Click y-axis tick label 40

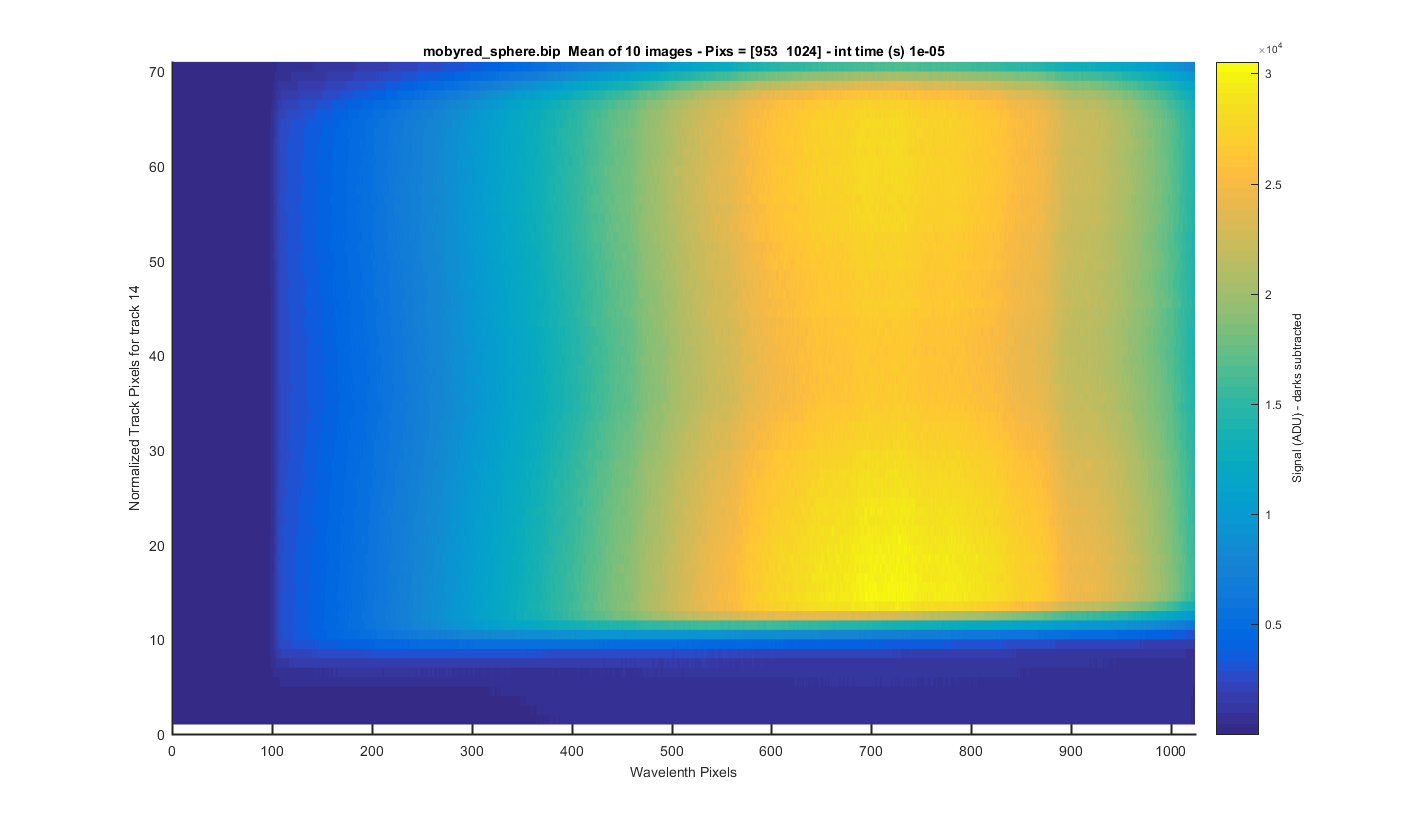coord(157,356)
